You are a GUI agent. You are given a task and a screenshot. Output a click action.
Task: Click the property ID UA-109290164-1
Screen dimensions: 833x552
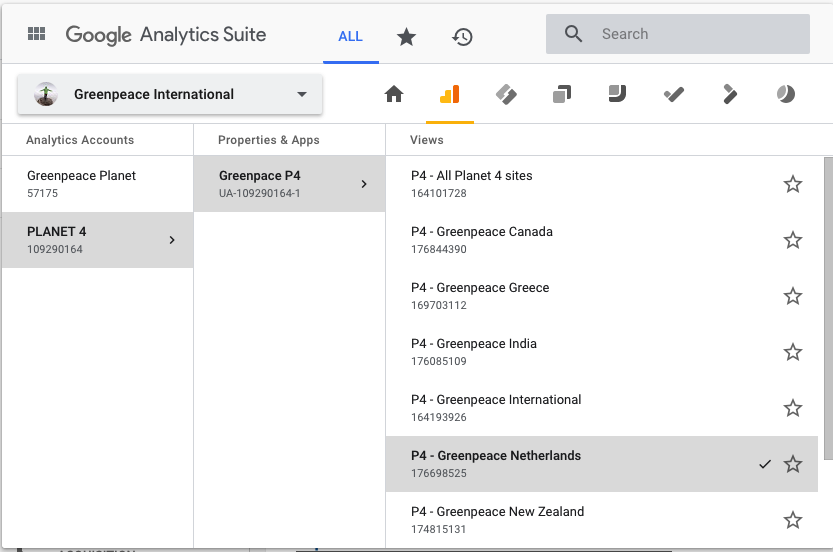(260, 193)
